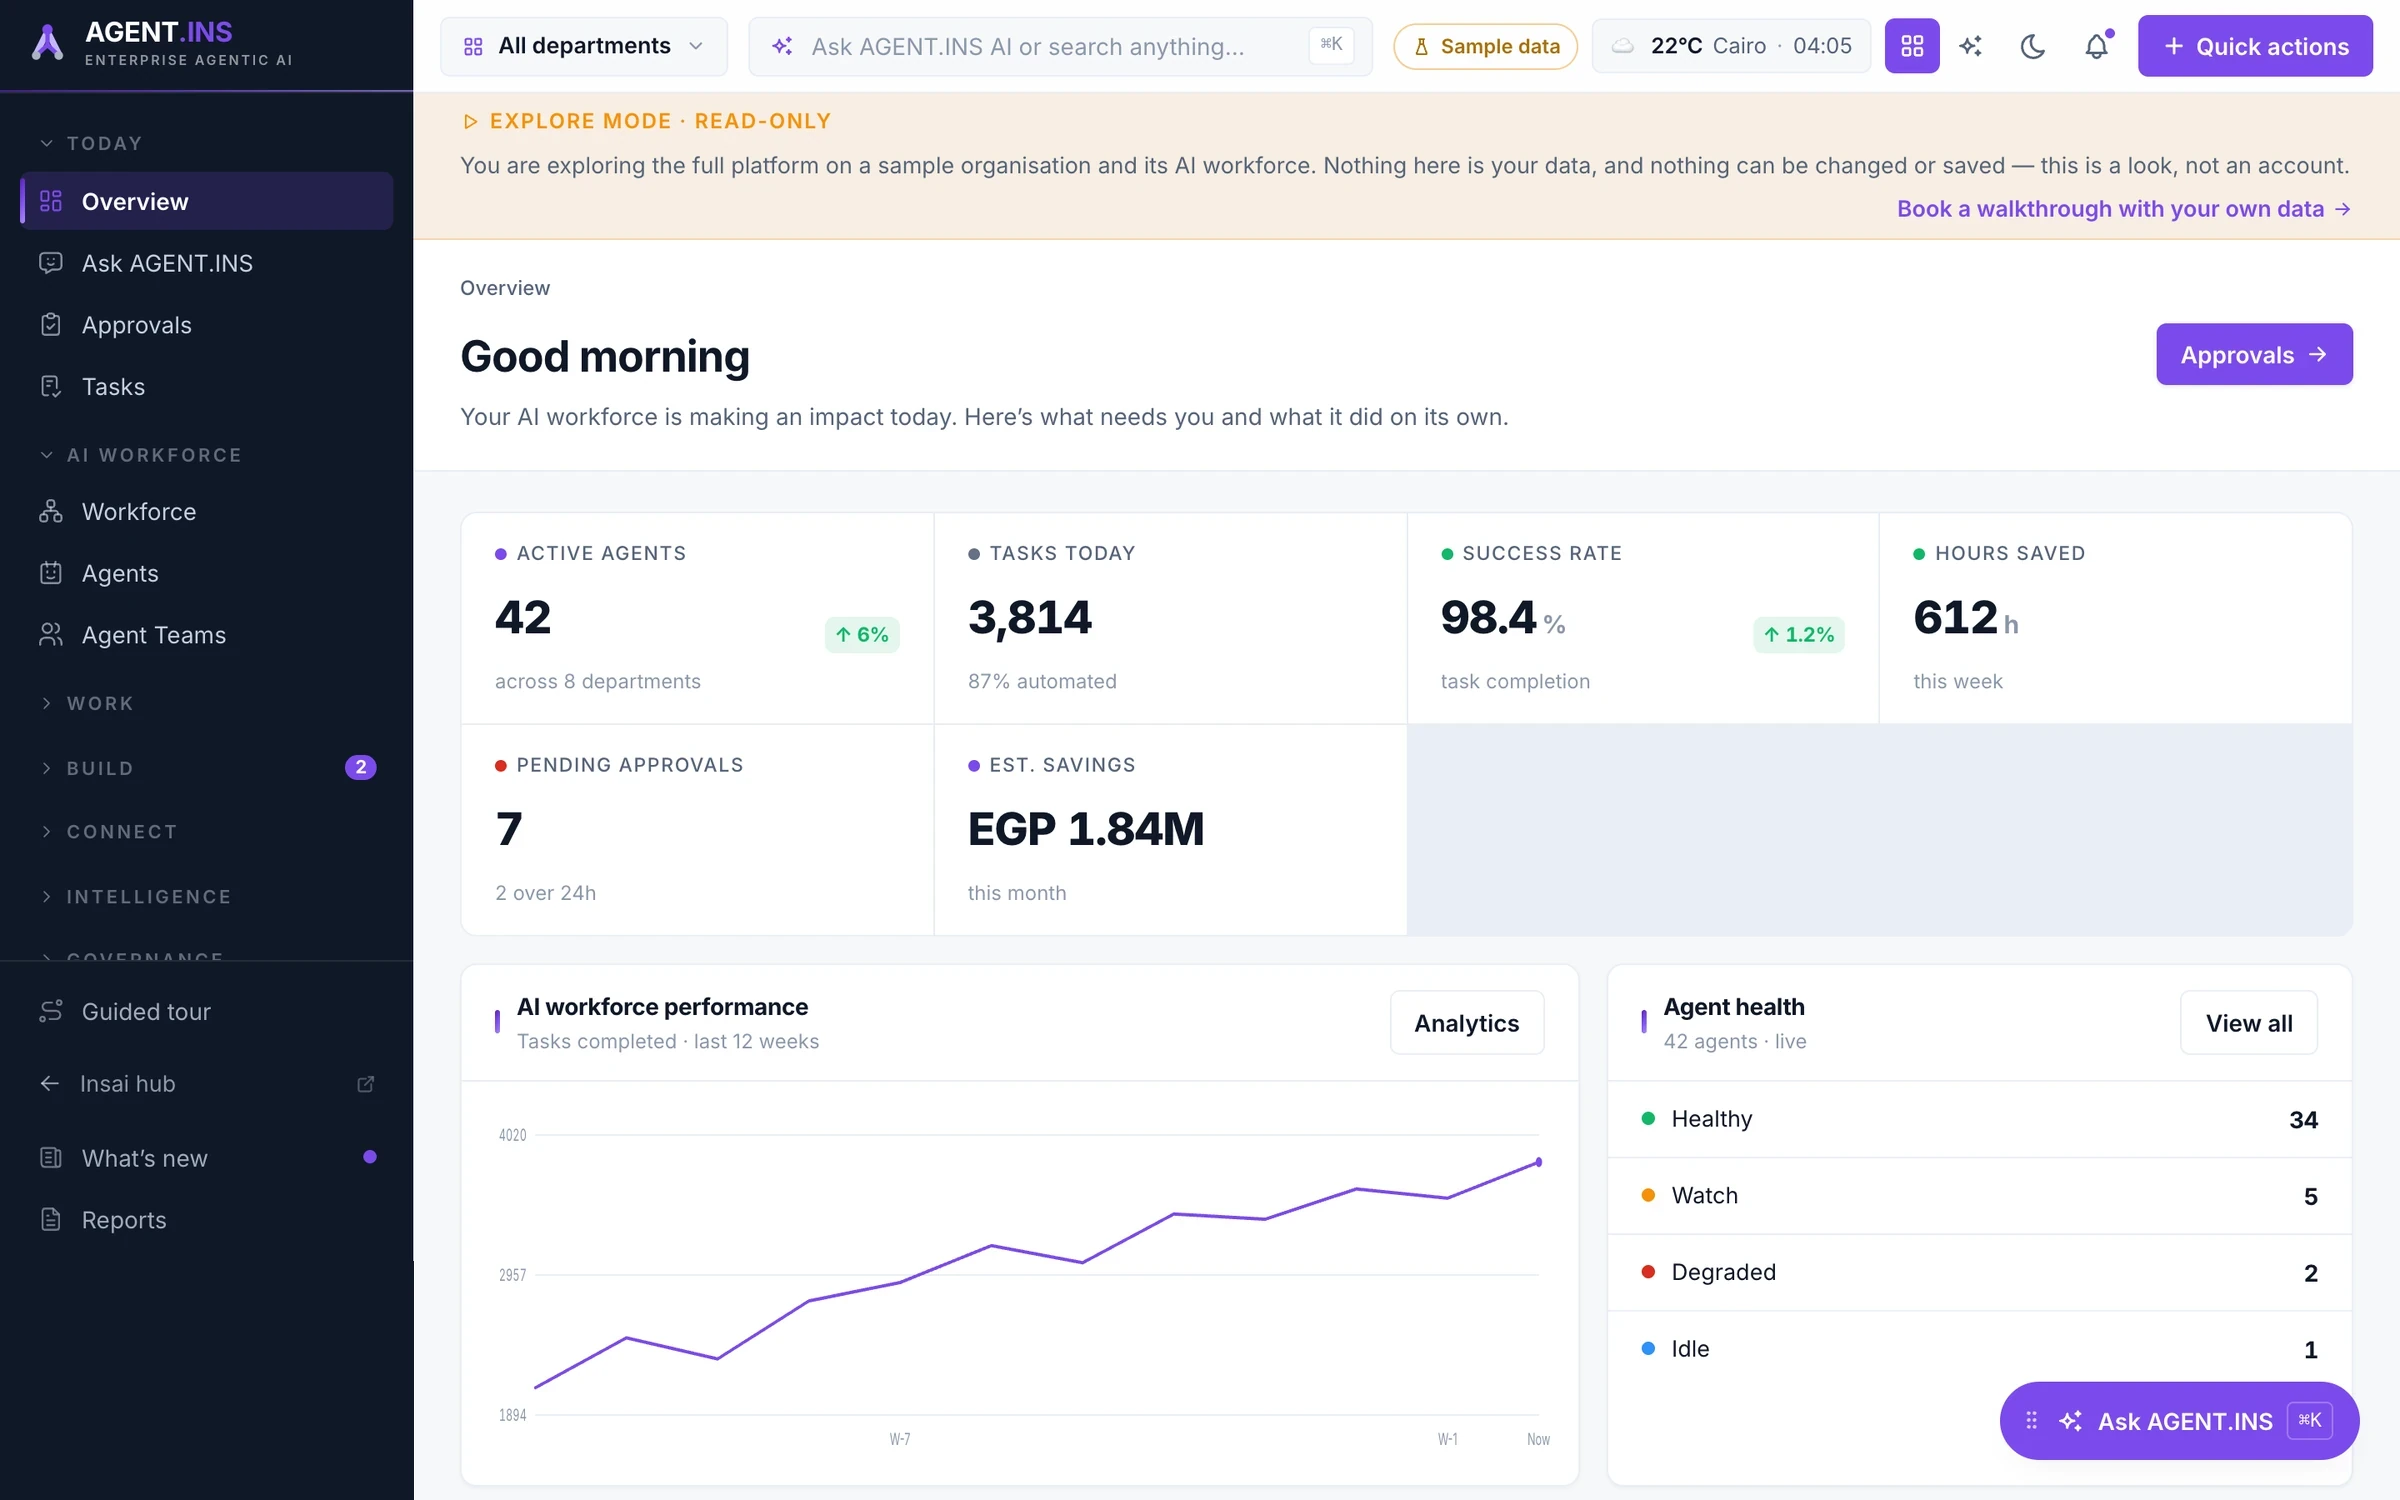Screen dimensions: 2400x1500
Task: Click the weather cloud icon
Action: tap(1623, 46)
